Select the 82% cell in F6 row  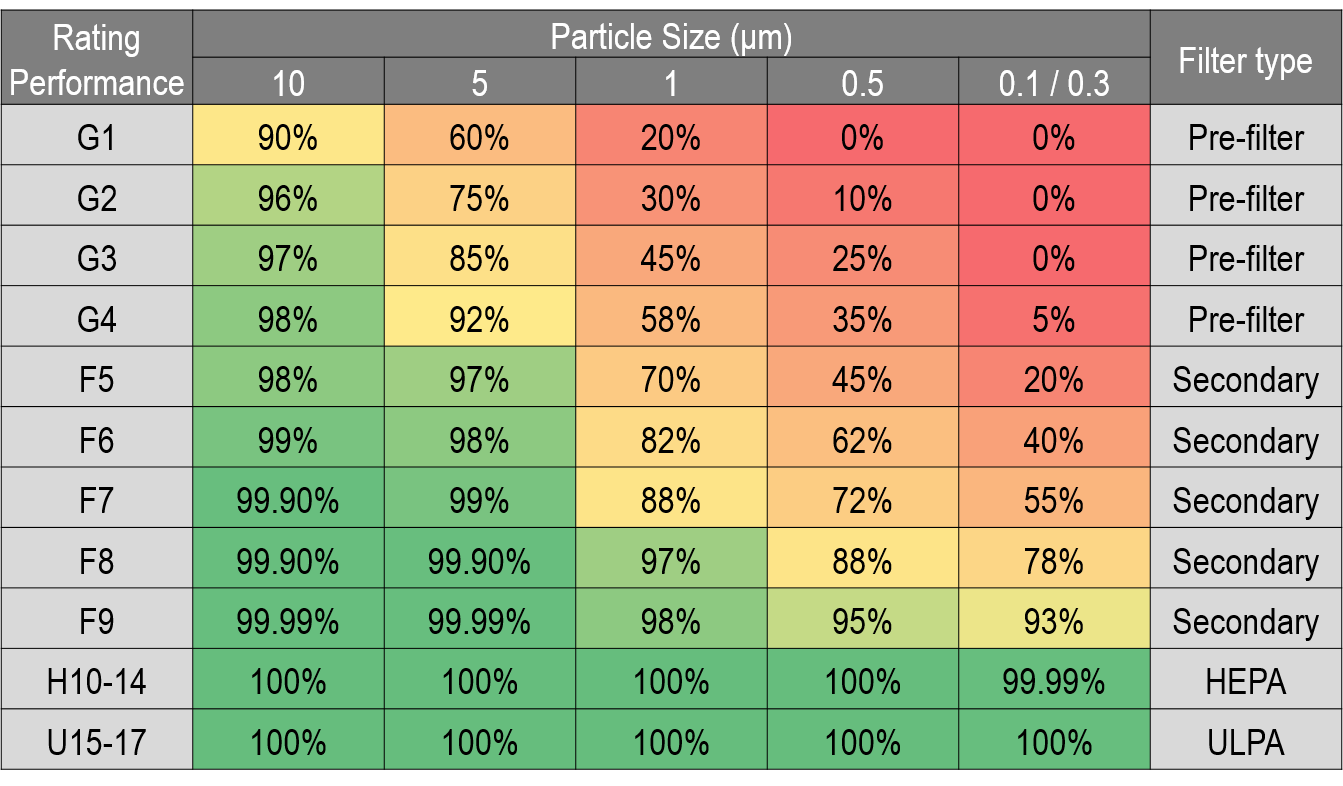(671, 440)
